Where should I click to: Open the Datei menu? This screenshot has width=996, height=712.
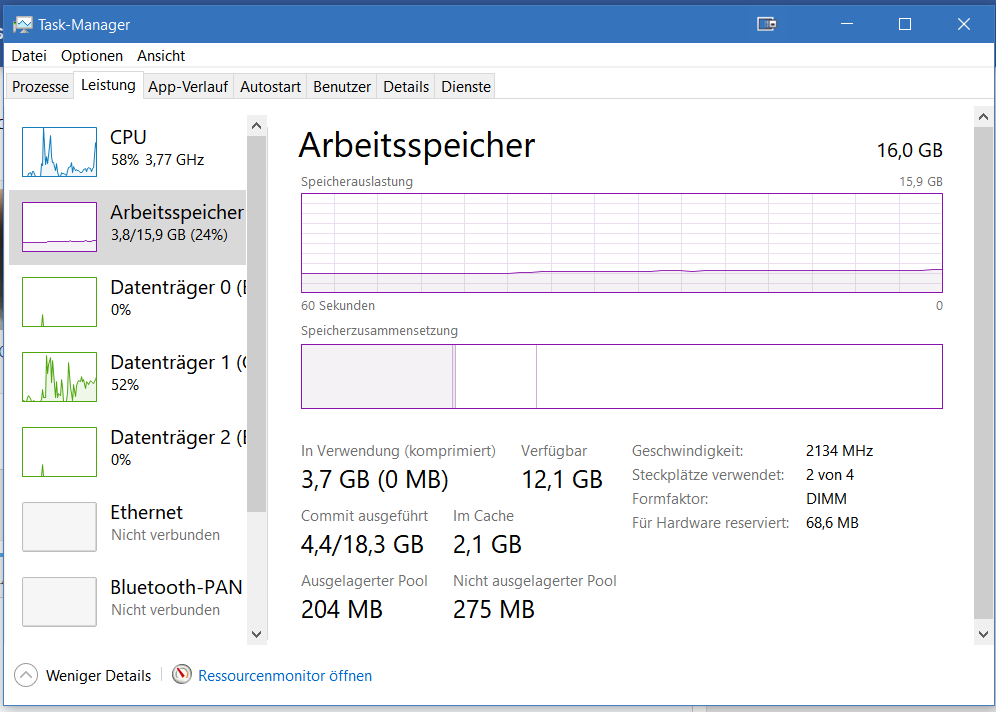click(29, 56)
